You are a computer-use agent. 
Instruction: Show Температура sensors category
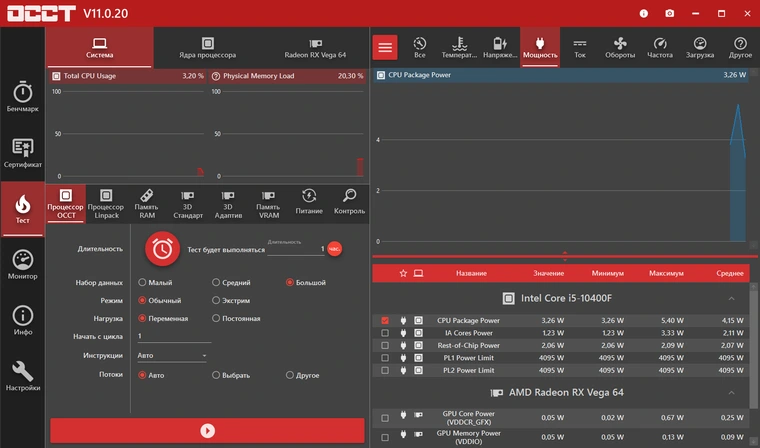tap(459, 48)
